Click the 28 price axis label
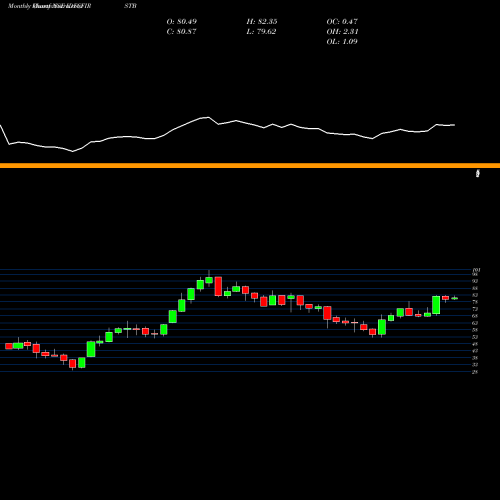 475,372
